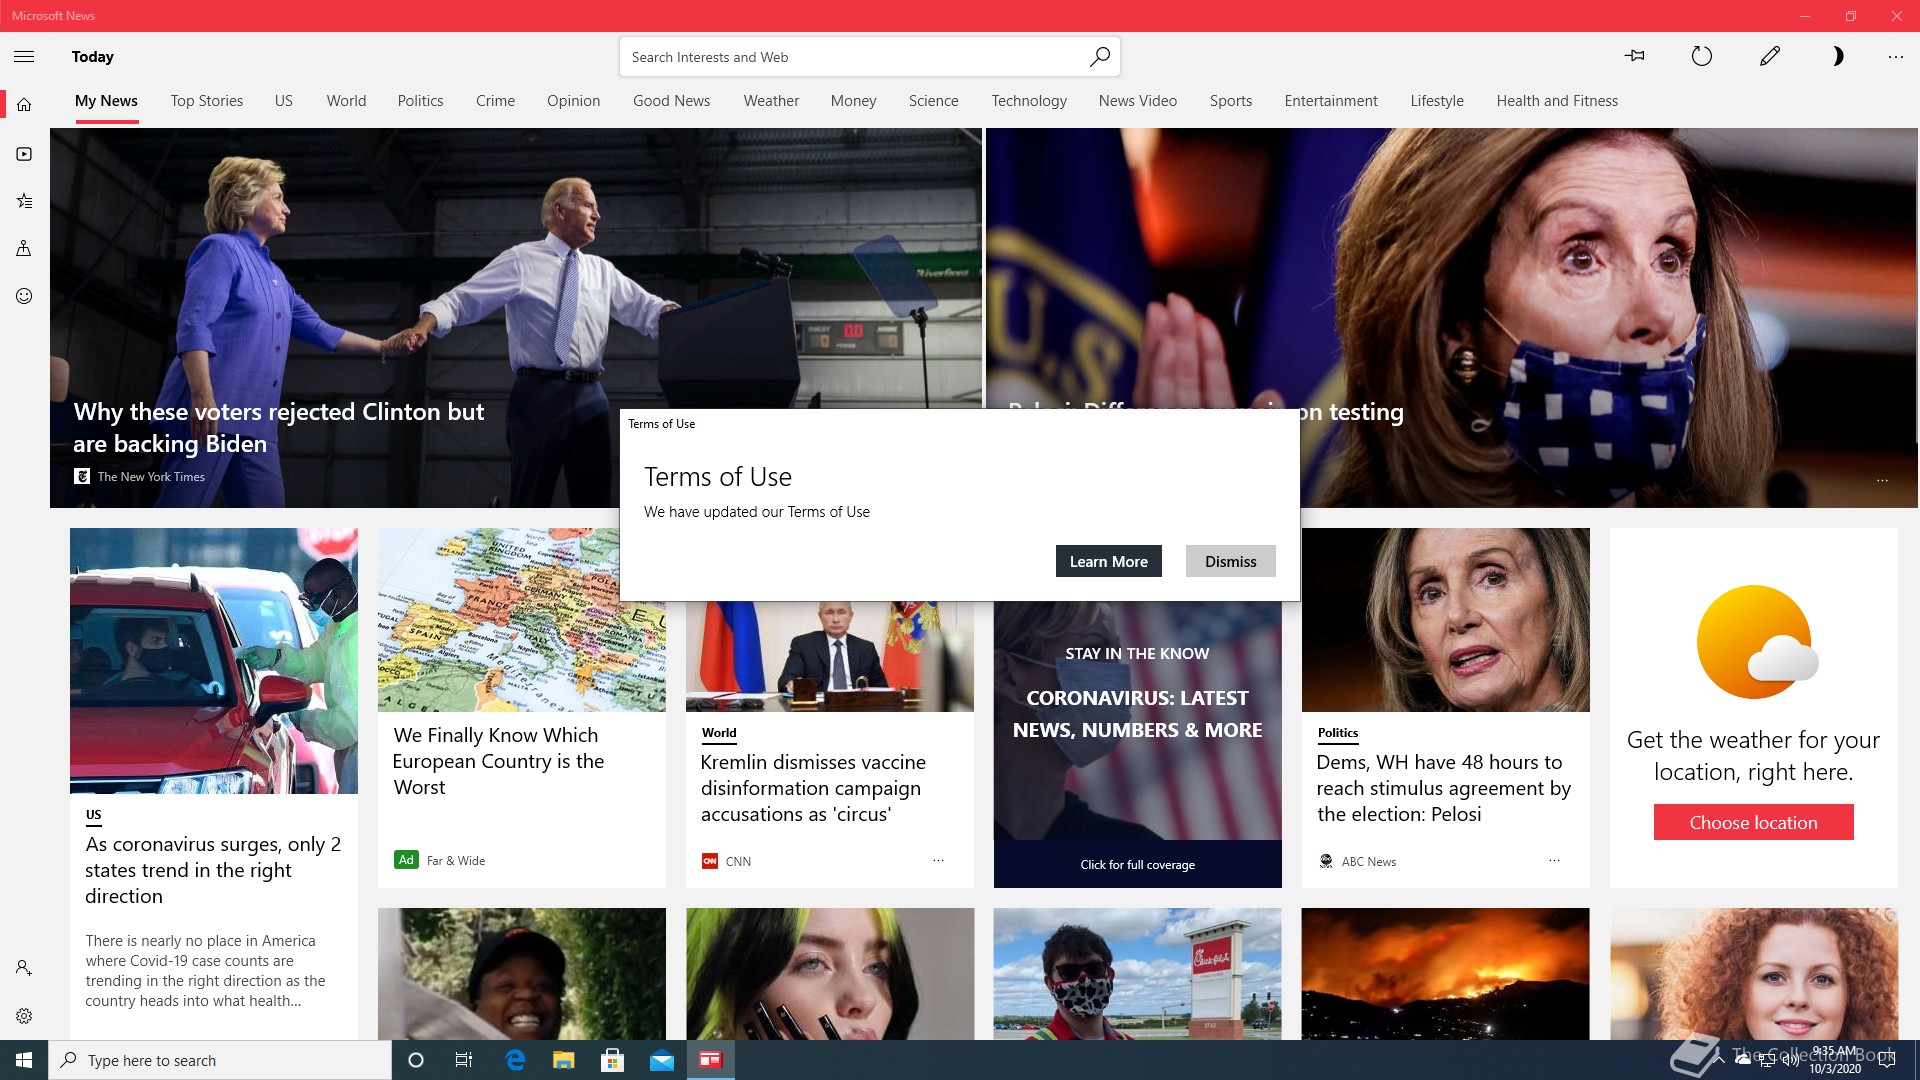Click the pencil edit icon

1769,56
